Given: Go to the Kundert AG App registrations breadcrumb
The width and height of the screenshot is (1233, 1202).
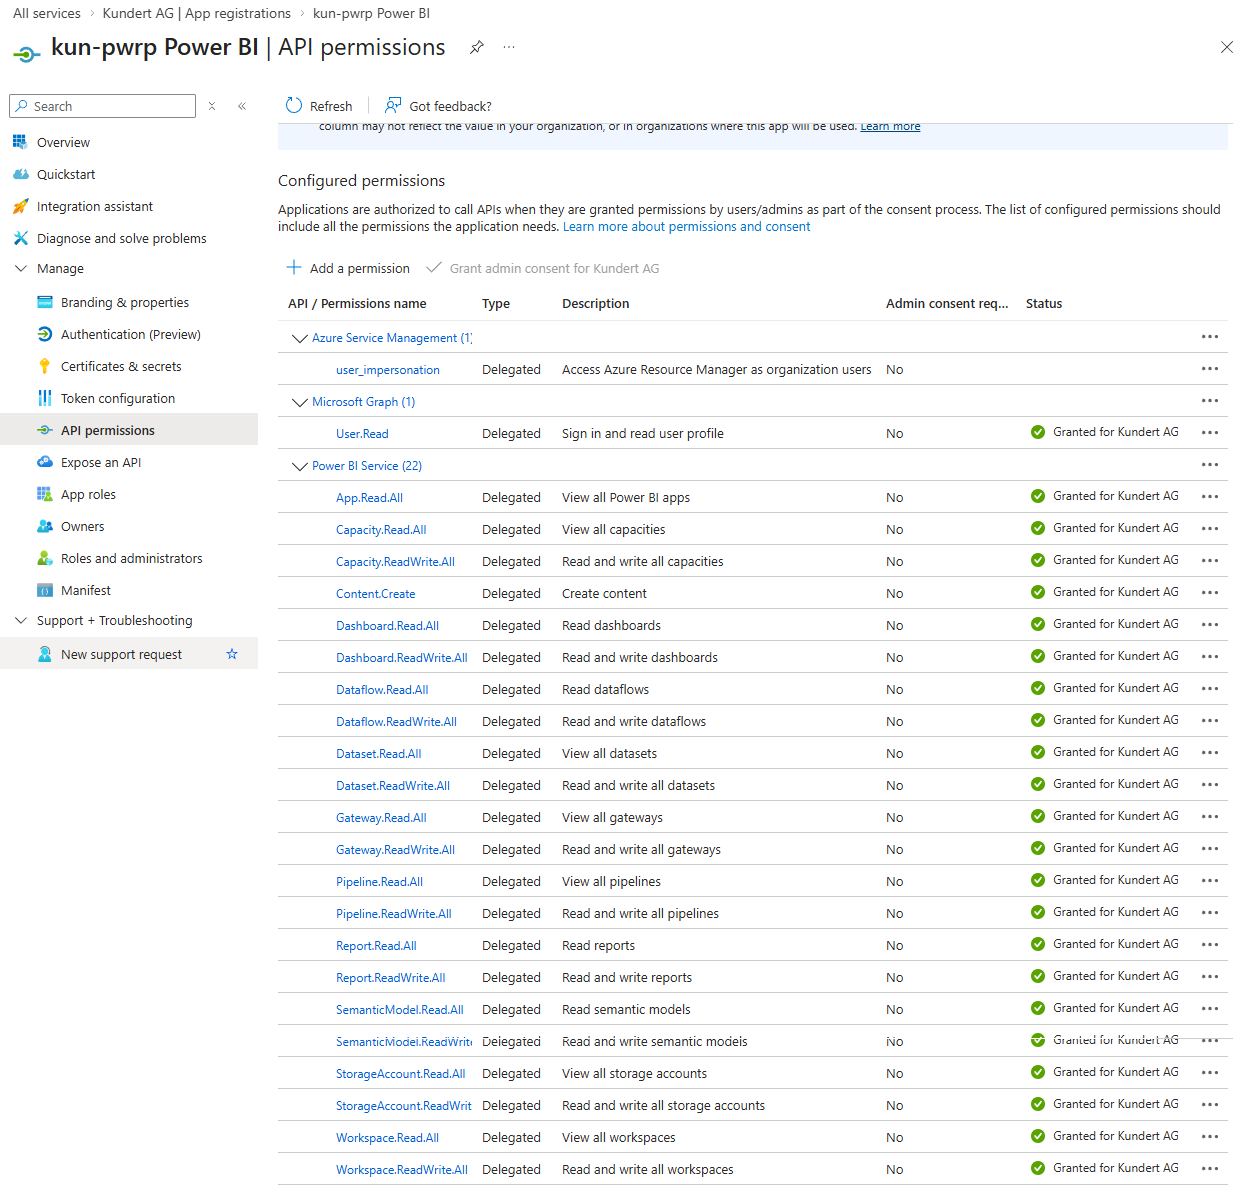Looking at the screenshot, I should (197, 13).
